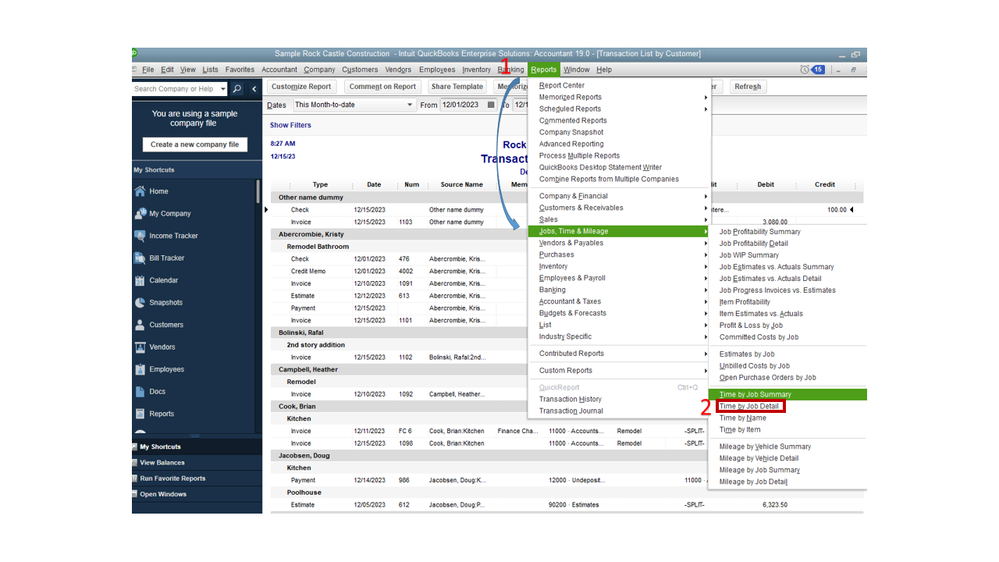Image resolution: width=999 pixels, height=562 pixels.
Task: Open the Snapshots shortcut icon
Action: [x=140, y=303]
